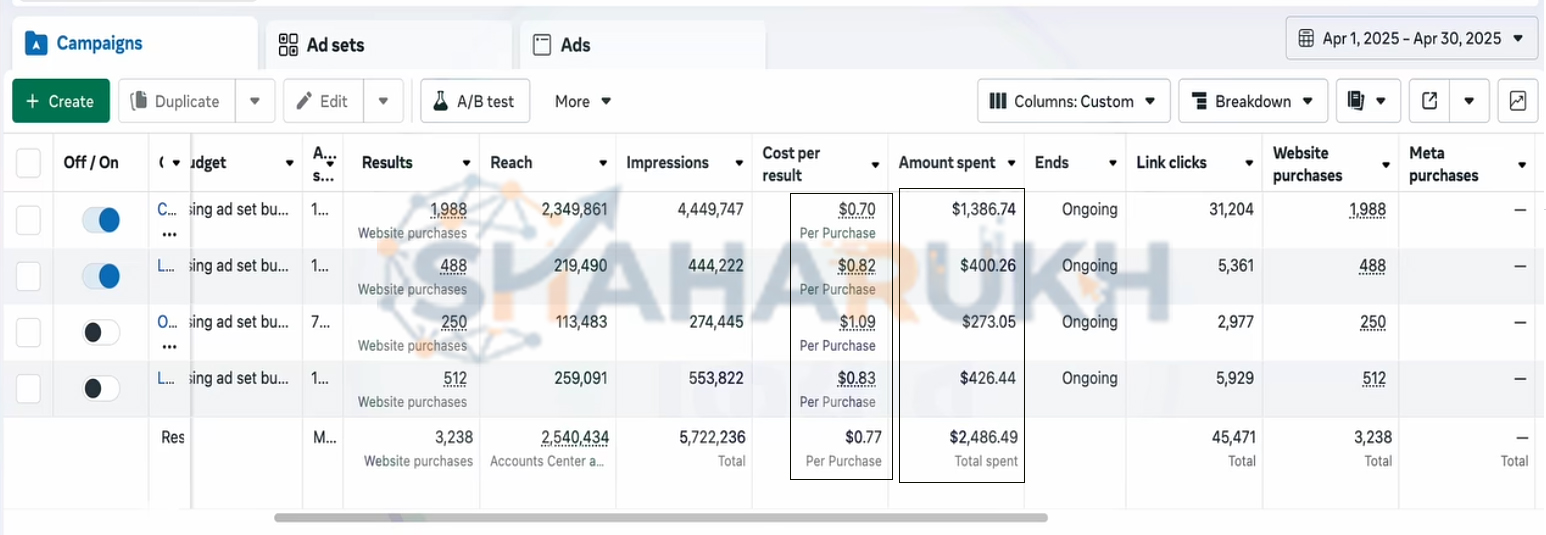1546x535 pixels.
Task: Click the calendar date range picker
Action: (x=1411, y=39)
